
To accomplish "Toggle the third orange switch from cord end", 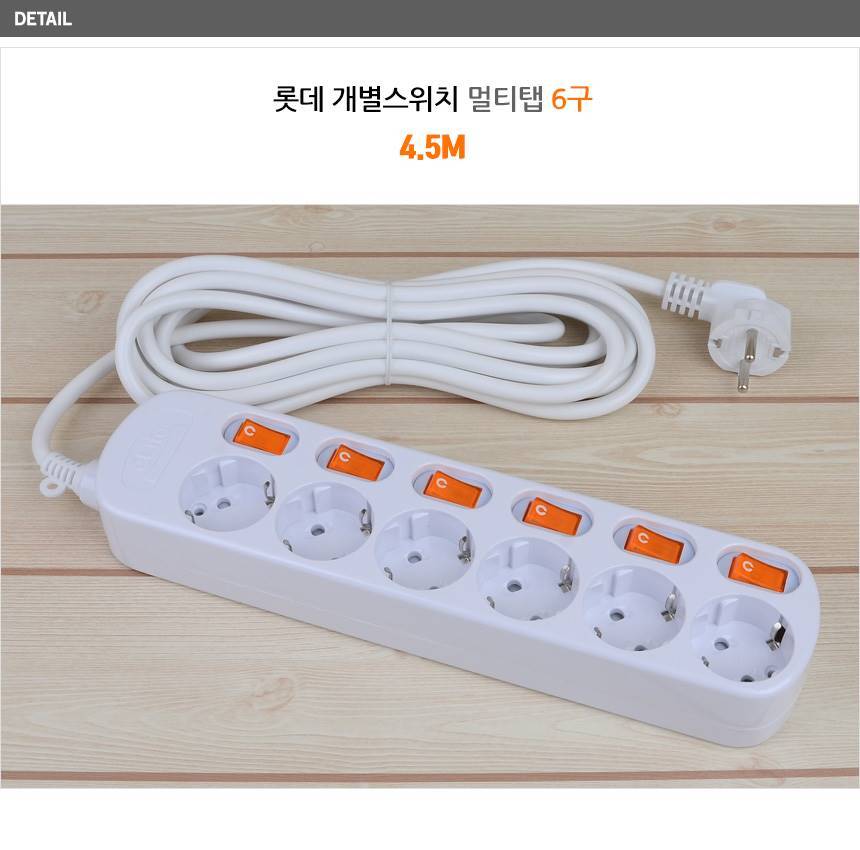I will [x=453, y=489].
